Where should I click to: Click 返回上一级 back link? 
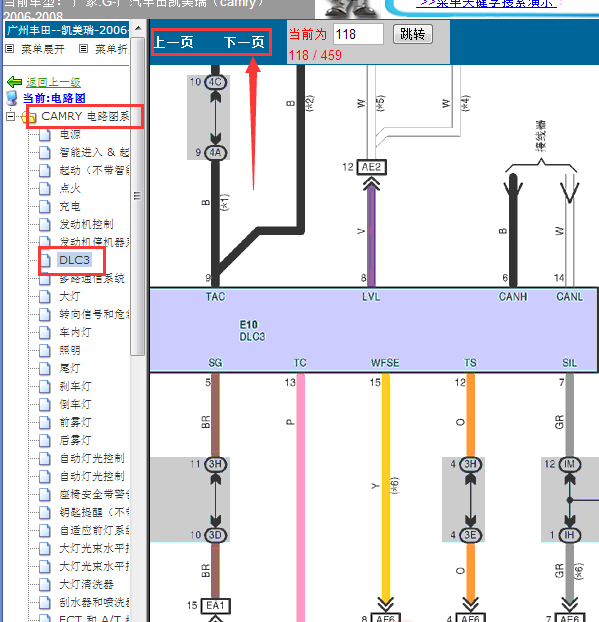tap(53, 82)
